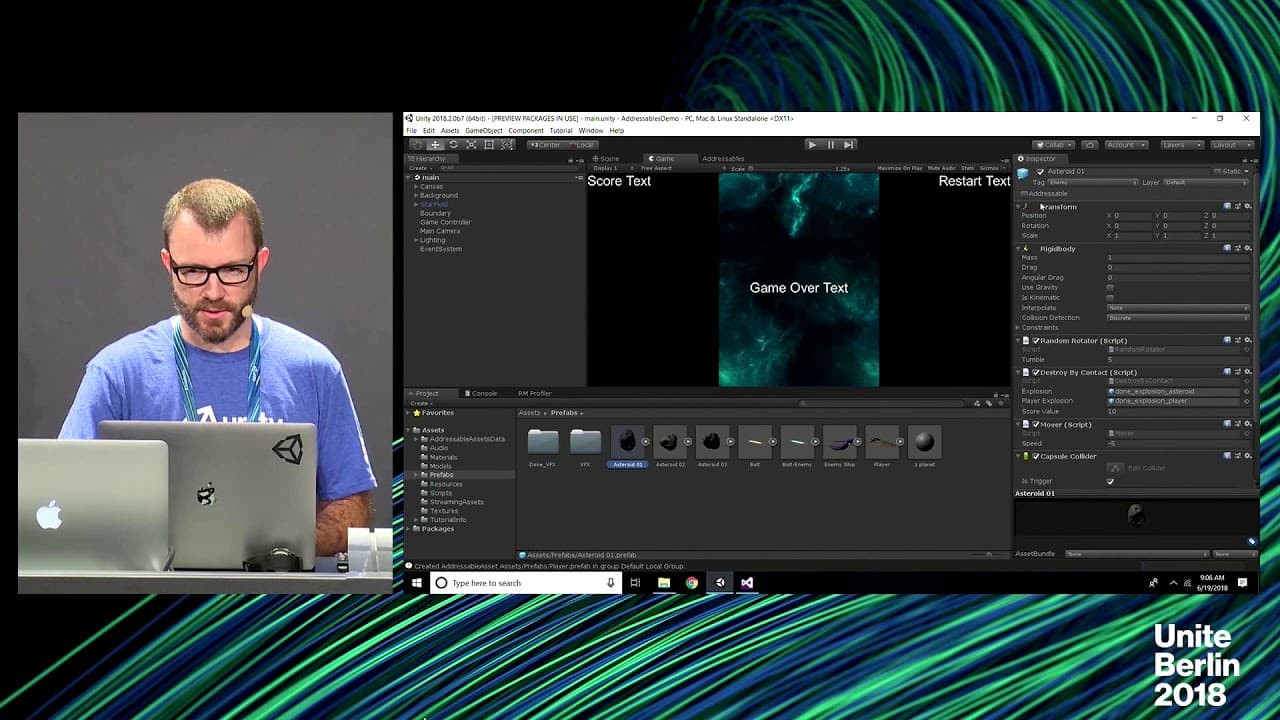Open the Collision Detection dropdown
Screen dimensions: 1280x720
click(1178, 318)
